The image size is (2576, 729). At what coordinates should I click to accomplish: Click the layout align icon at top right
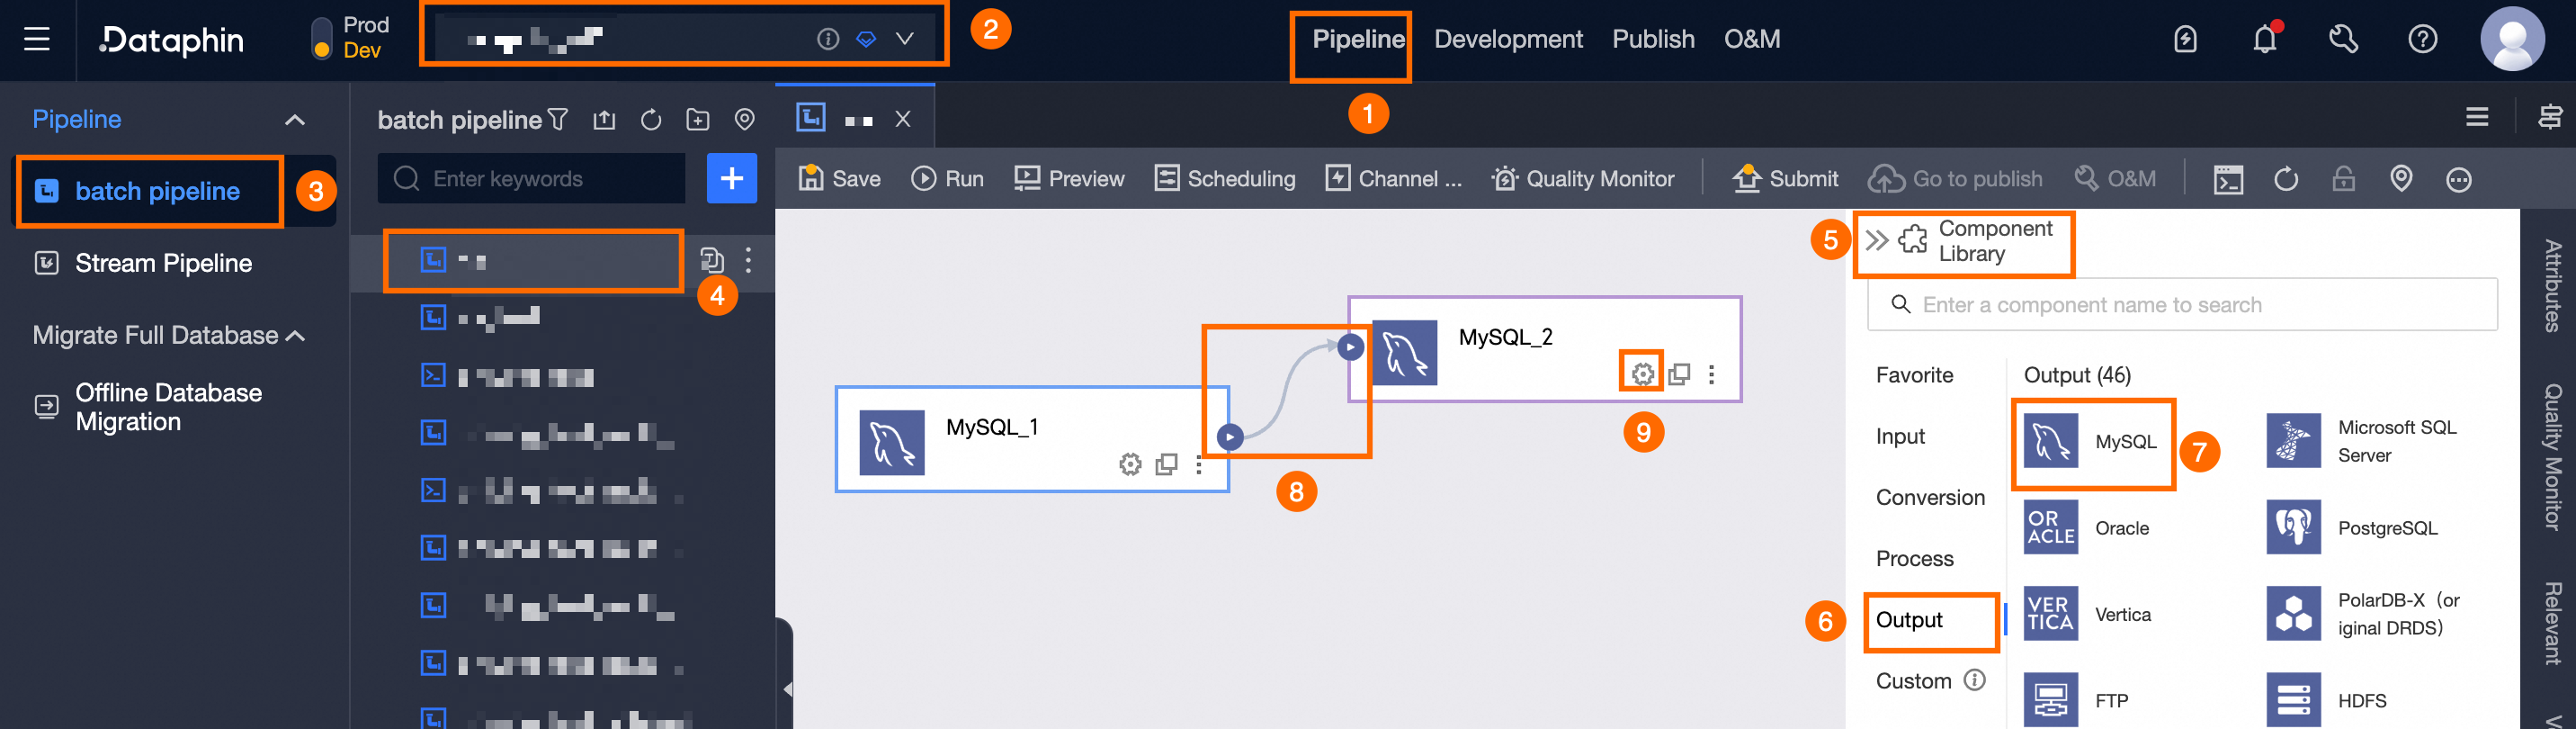(x=2550, y=117)
